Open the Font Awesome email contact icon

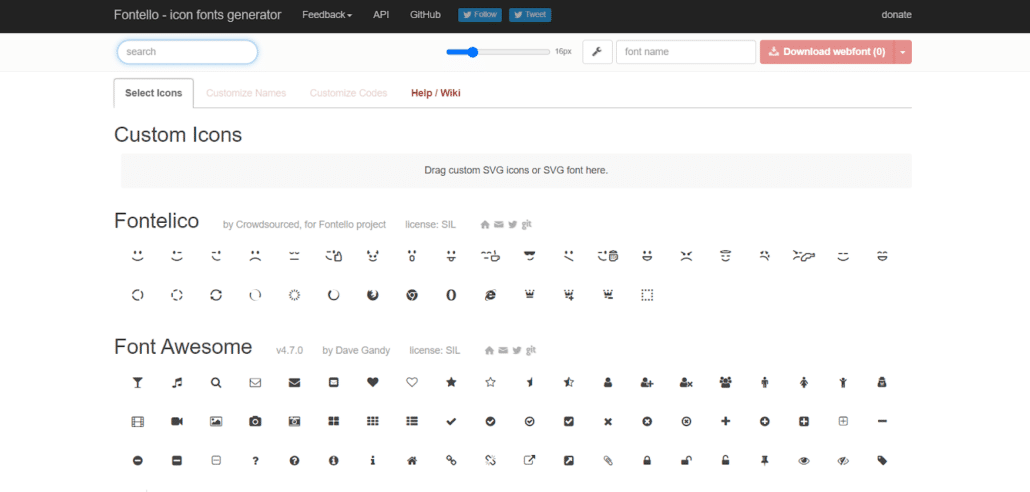tap(503, 350)
